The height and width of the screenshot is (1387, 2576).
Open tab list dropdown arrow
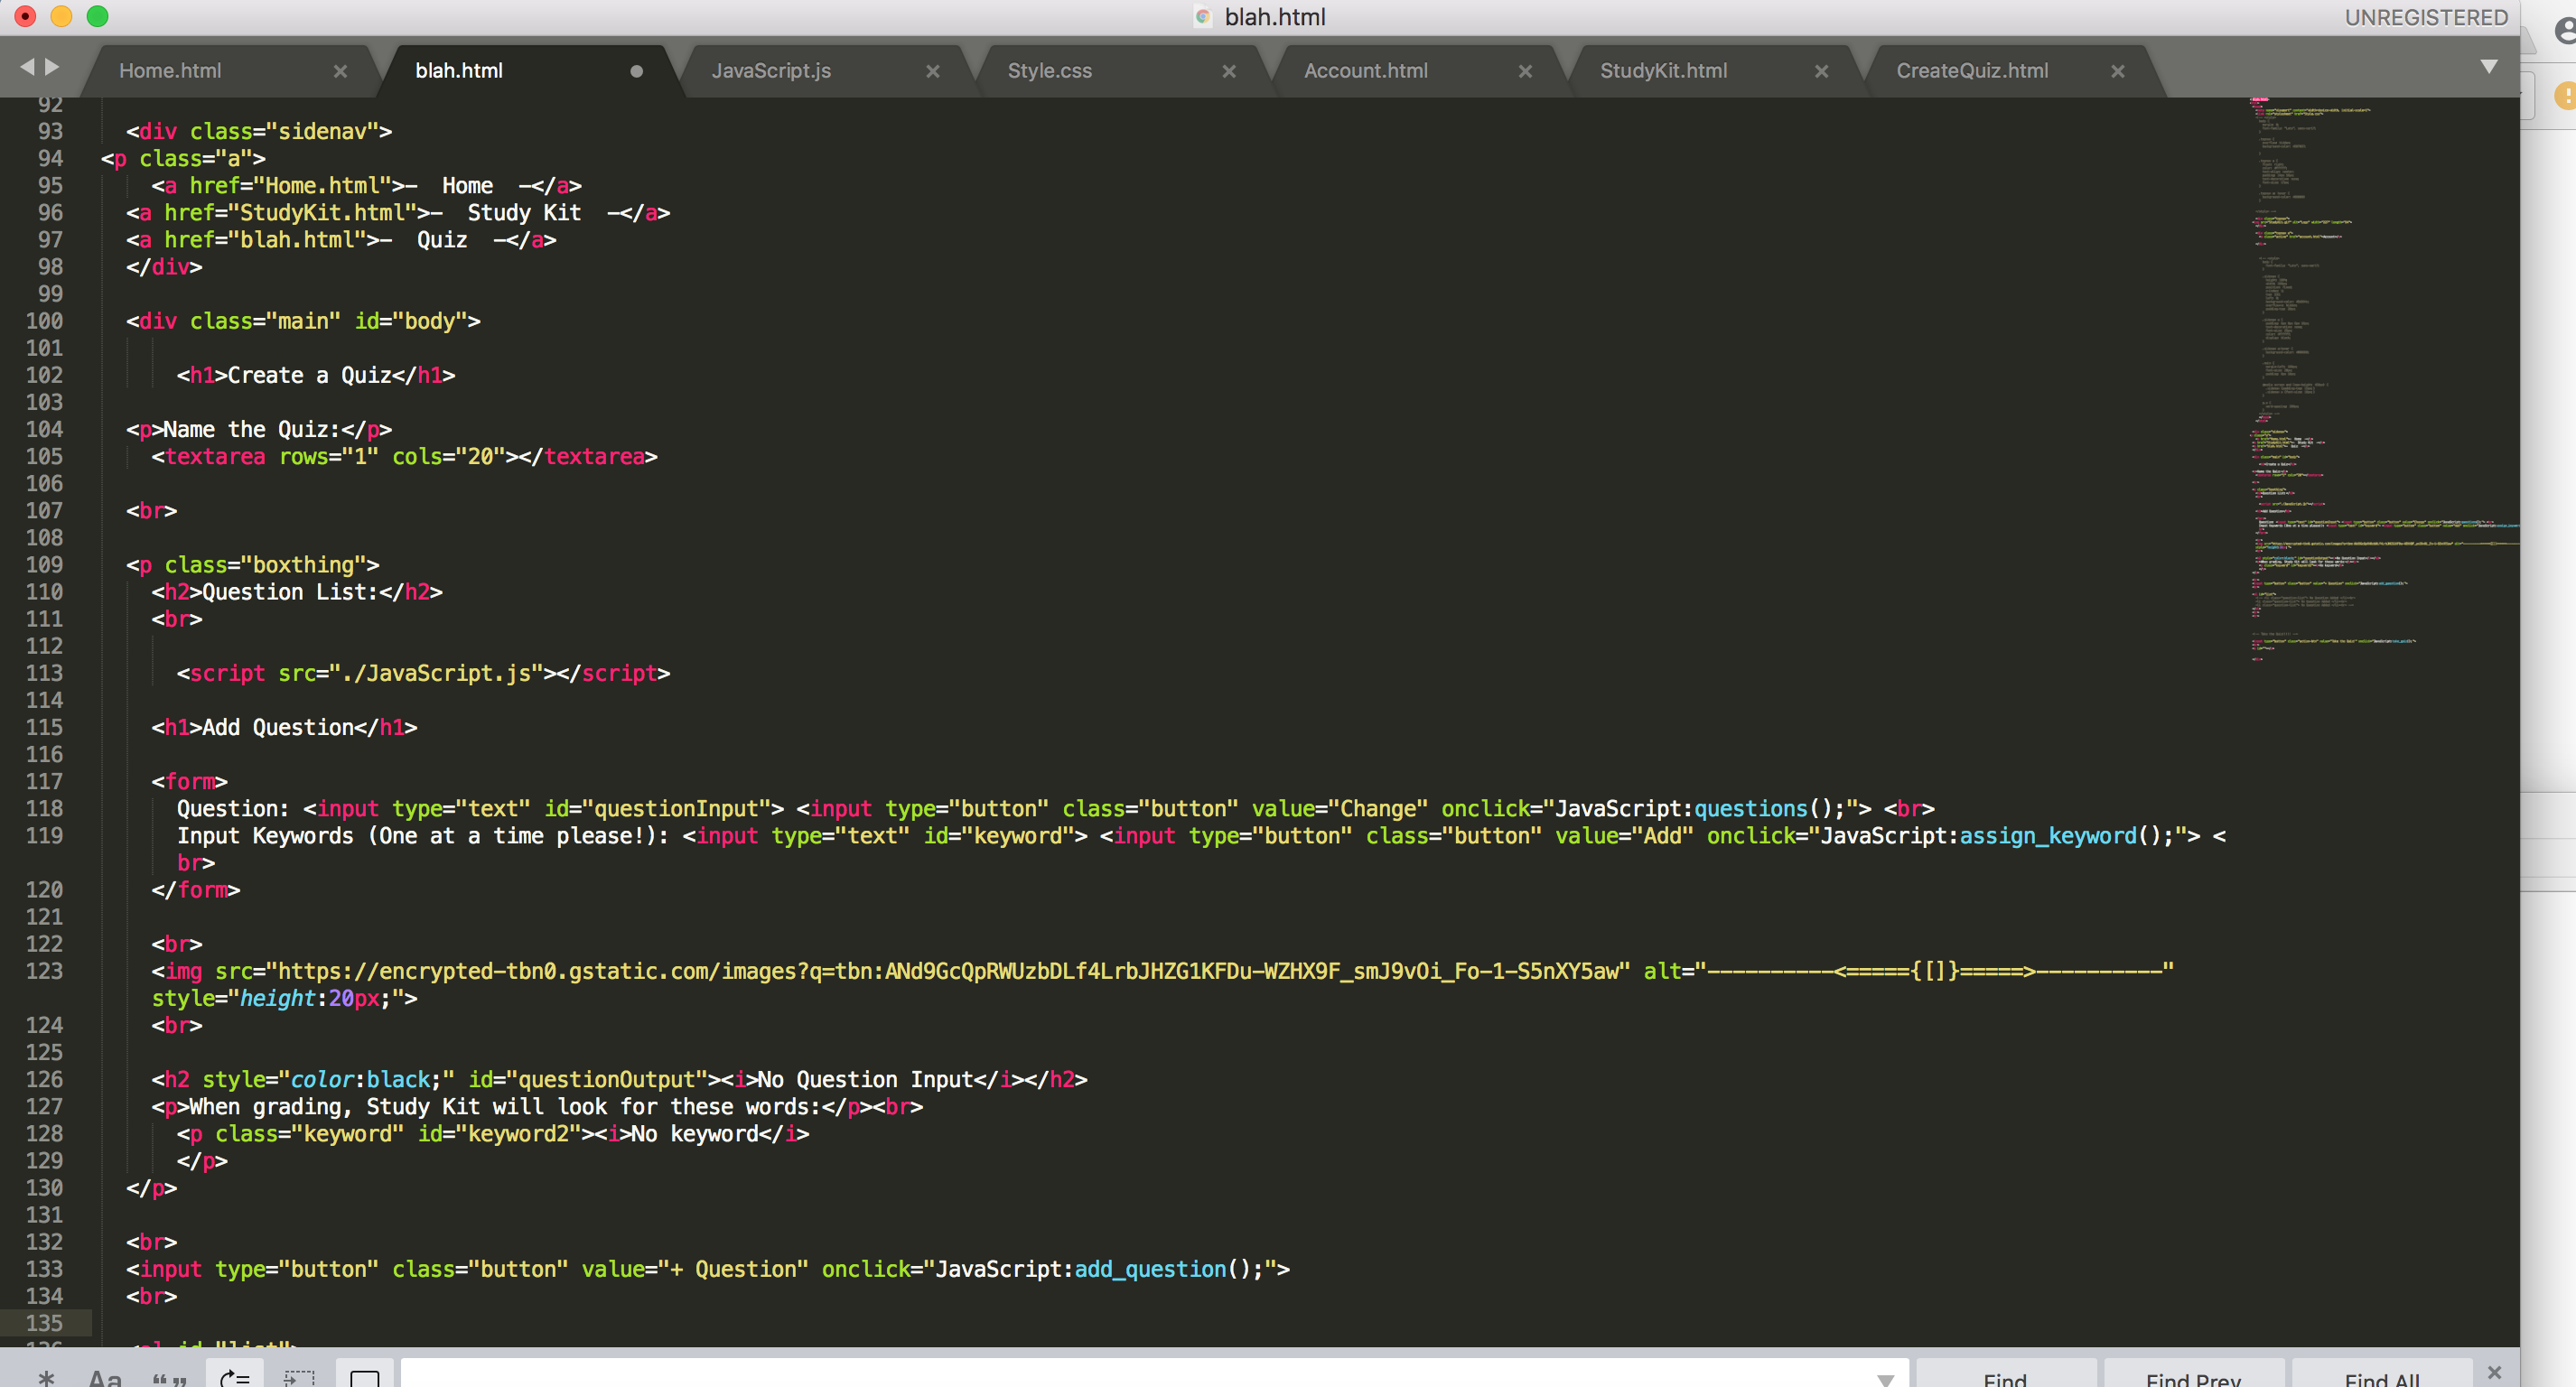click(x=2489, y=67)
